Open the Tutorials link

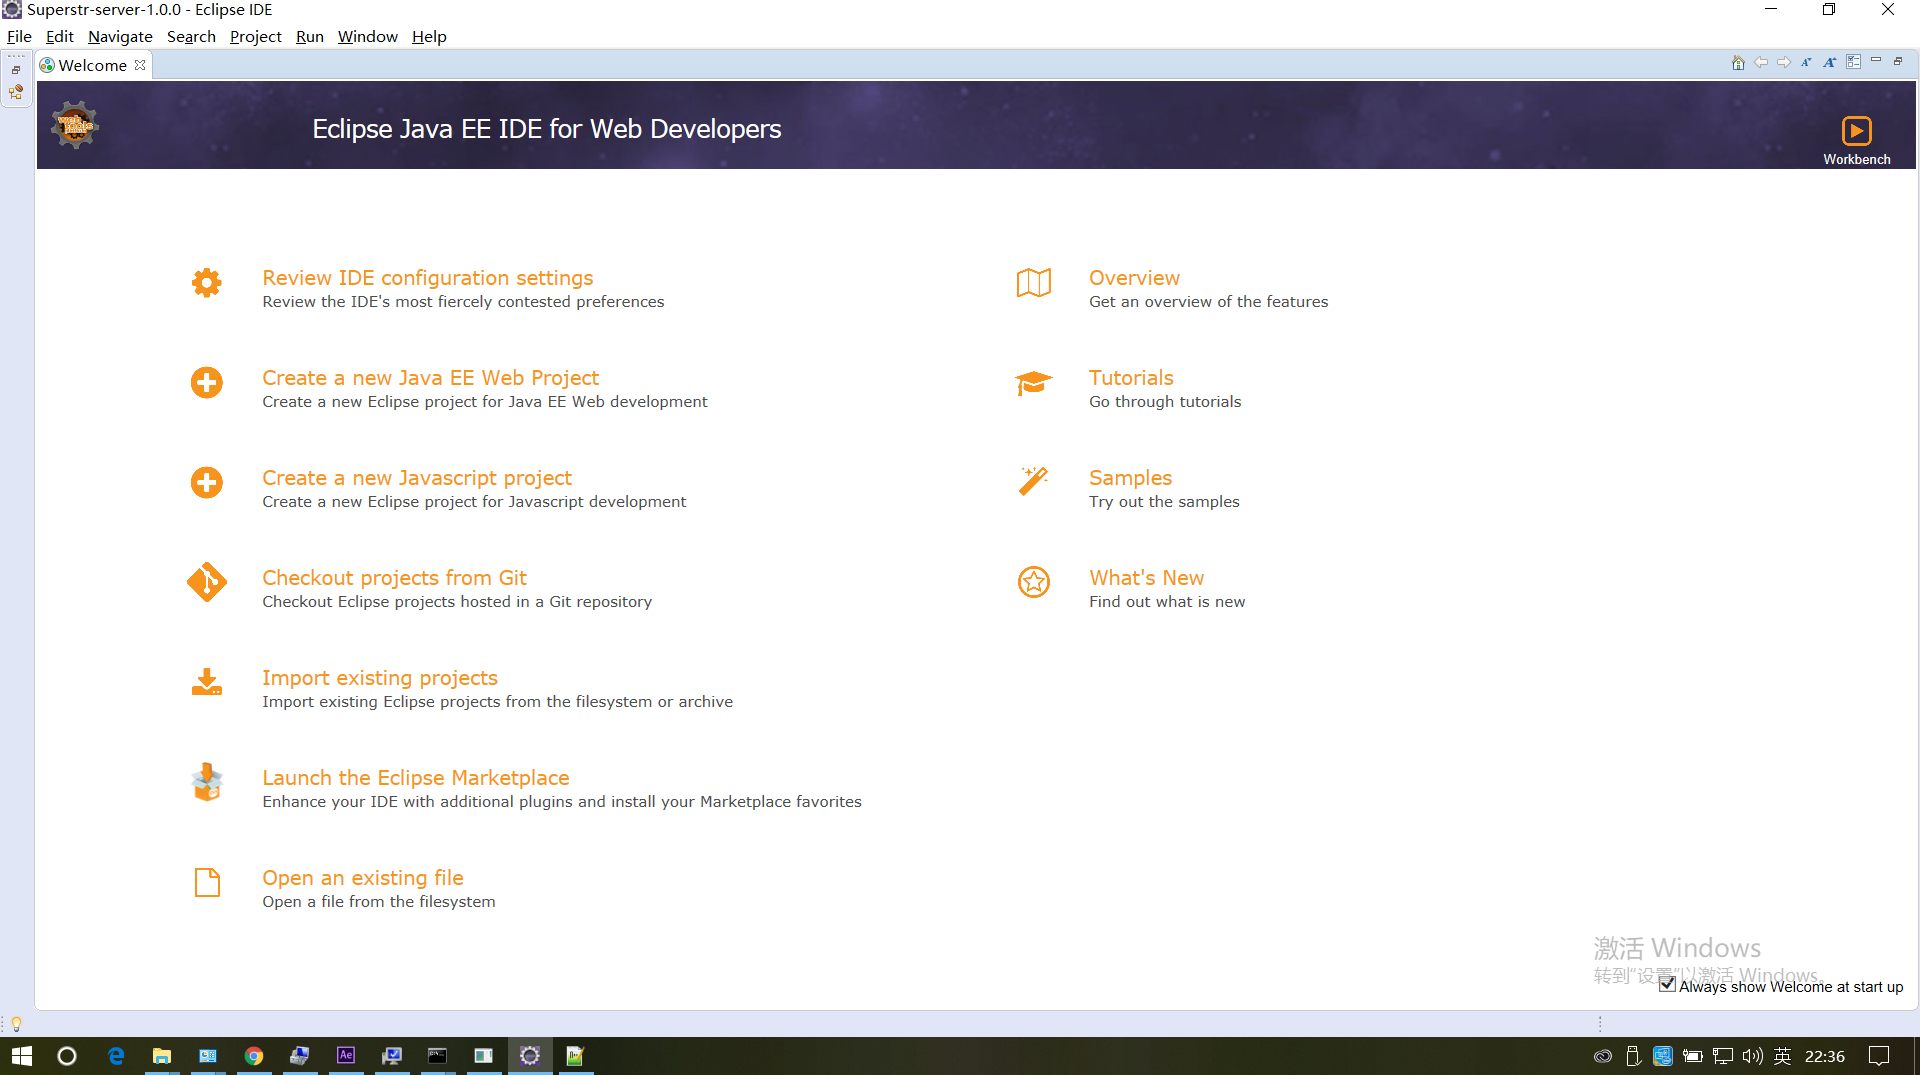point(1131,378)
